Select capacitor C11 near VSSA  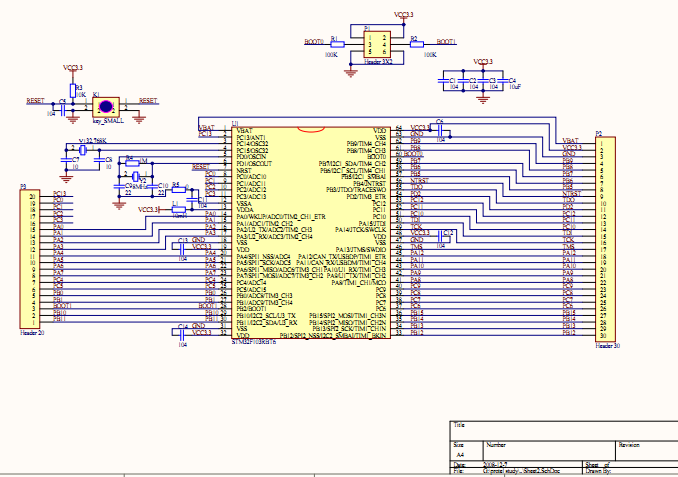point(192,200)
